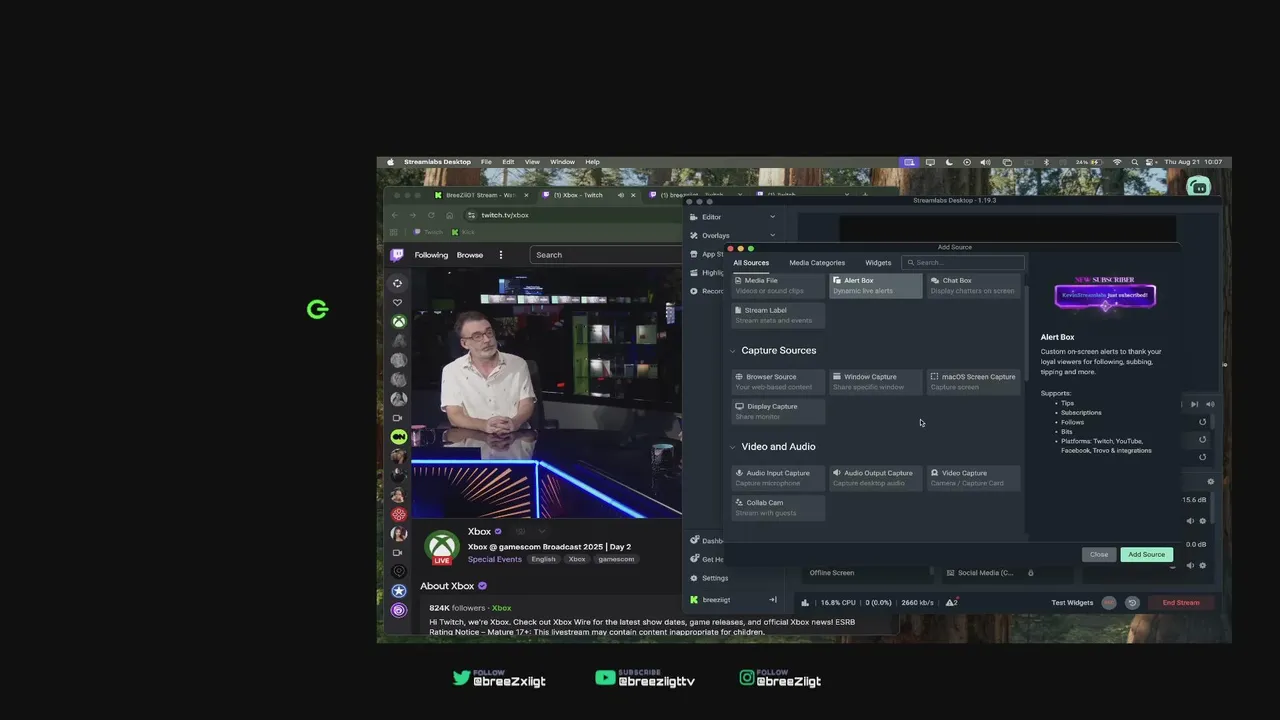Select the Display Capture source
Screen dimensions: 1280x720
pyautogui.click(x=778, y=411)
